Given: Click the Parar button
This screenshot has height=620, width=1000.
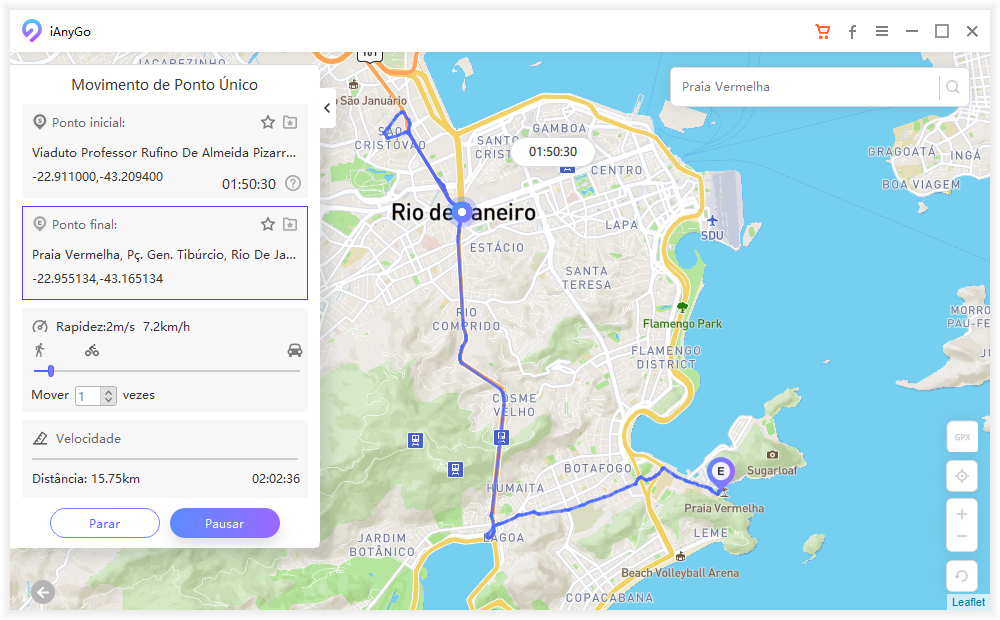Looking at the screenshot, I should (105, 523).
